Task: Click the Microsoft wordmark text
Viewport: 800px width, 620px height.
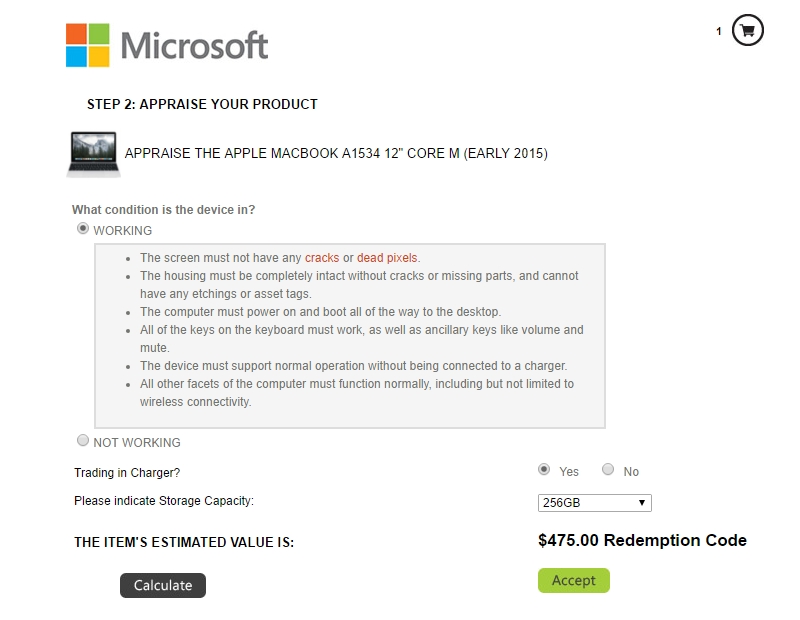Action: (x=194, y=45)
